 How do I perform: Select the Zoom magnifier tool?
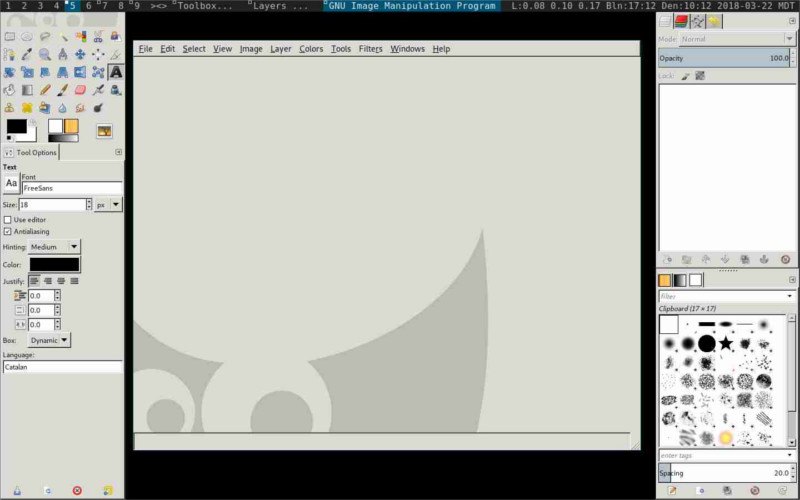(44, 54)
